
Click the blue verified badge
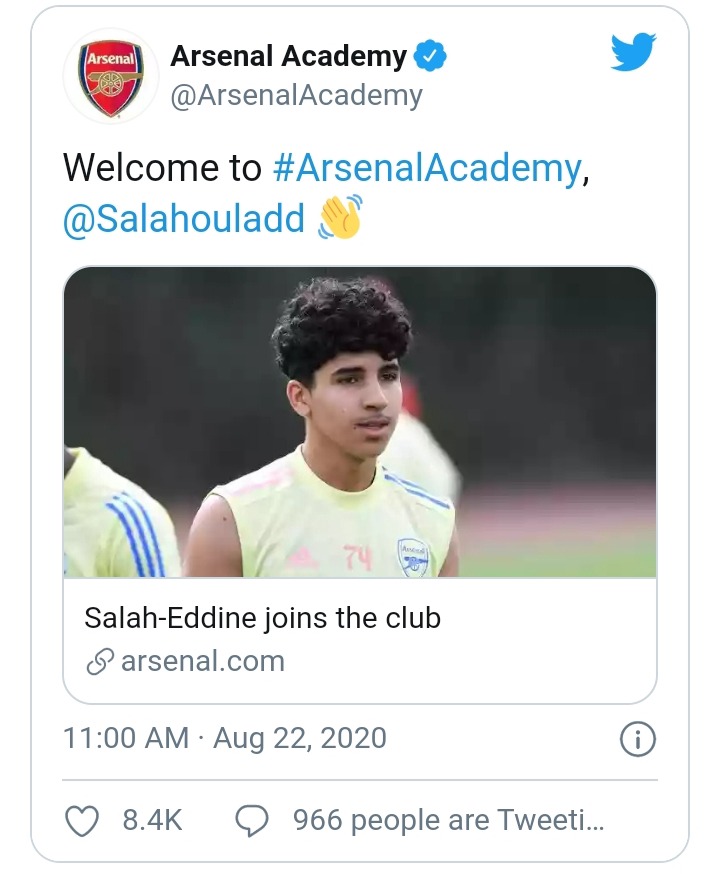[x=430, y=57]
